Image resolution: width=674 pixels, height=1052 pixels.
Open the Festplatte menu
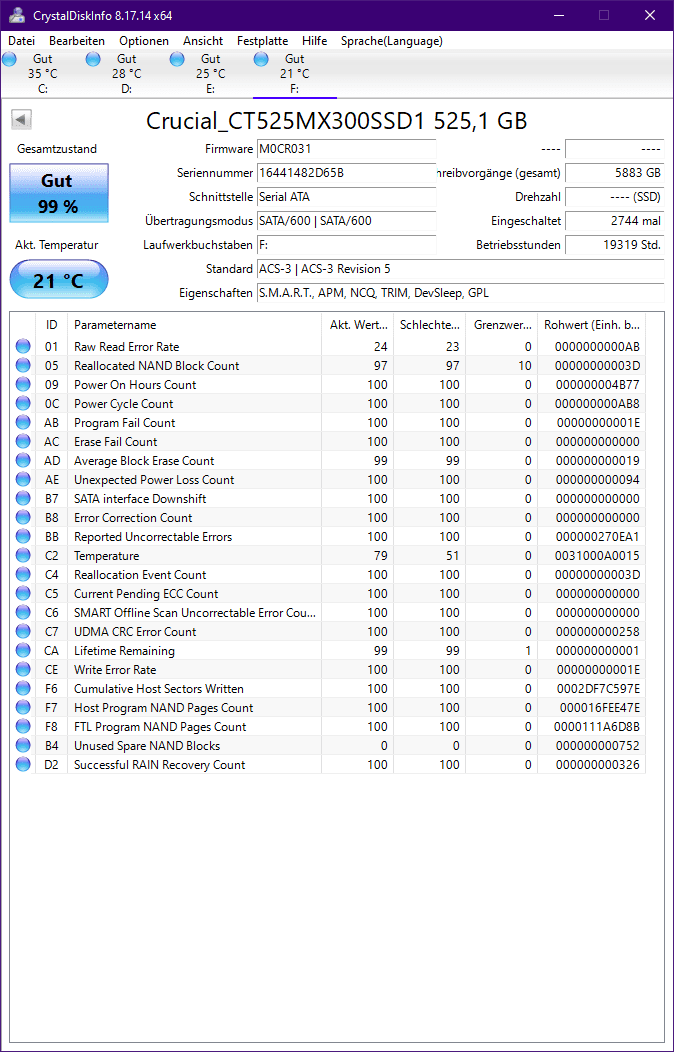click(263, 41)
